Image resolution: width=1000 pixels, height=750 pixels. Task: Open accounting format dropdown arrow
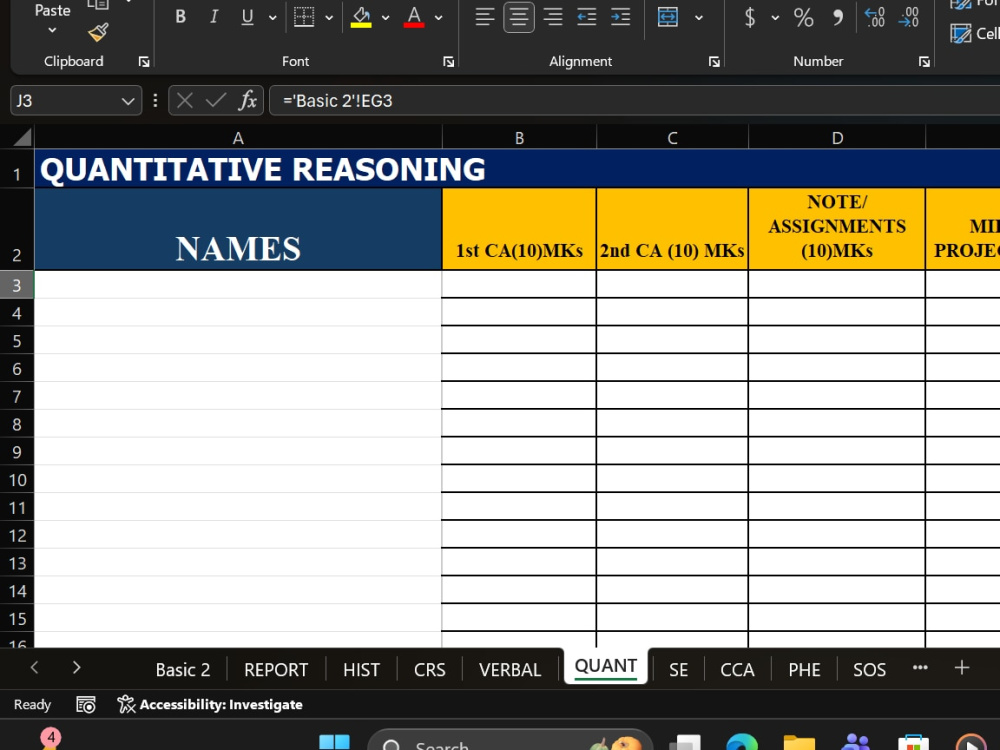click(x=775, y=18)
